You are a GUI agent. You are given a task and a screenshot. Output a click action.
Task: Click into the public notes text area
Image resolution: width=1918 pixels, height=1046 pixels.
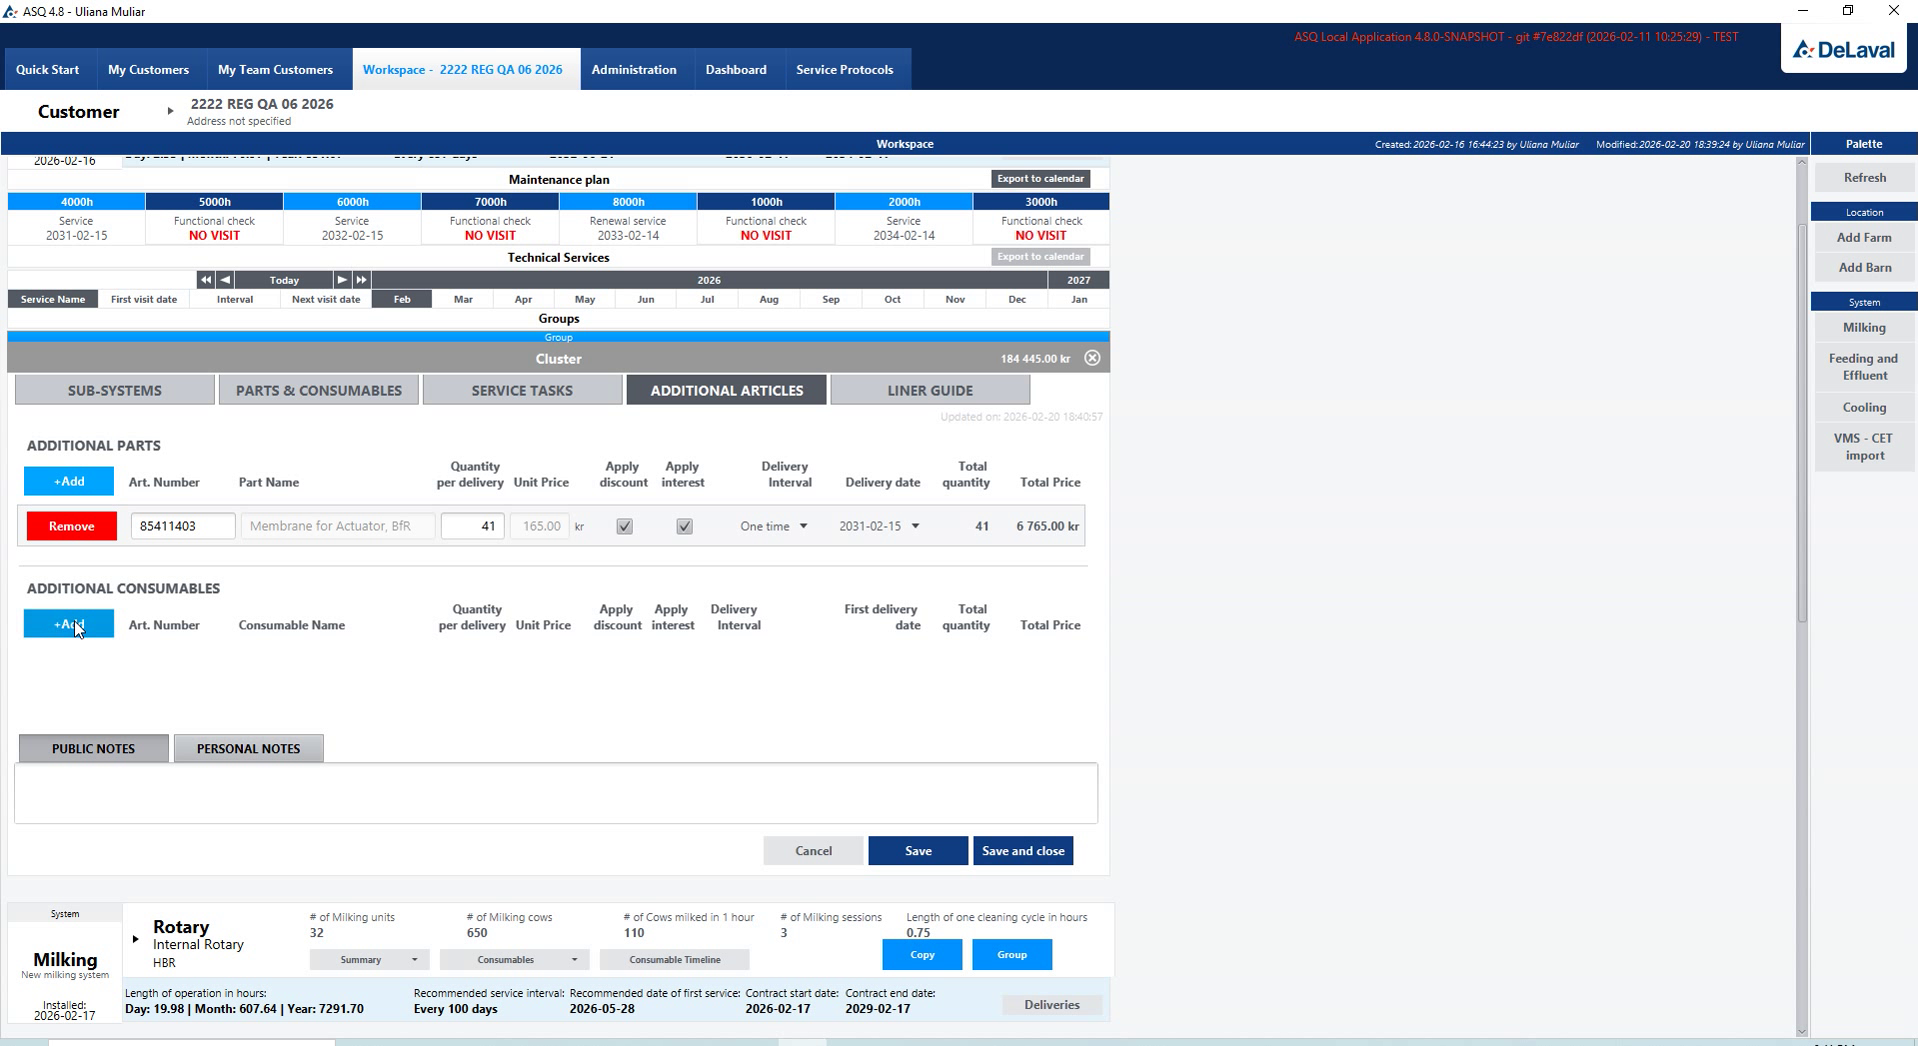[x=556, y=793]
